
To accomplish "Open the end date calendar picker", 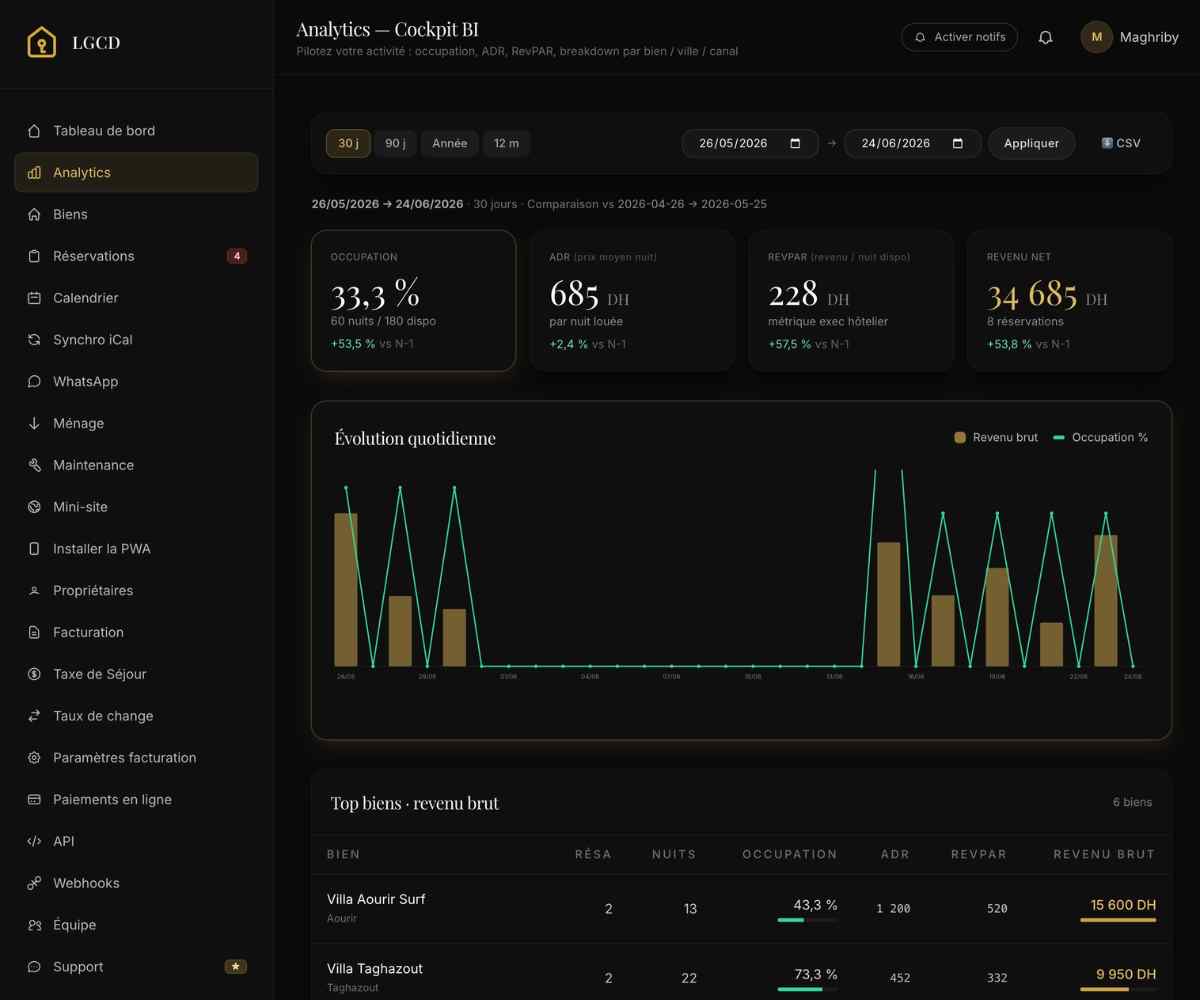I will [x=958, y=143].
